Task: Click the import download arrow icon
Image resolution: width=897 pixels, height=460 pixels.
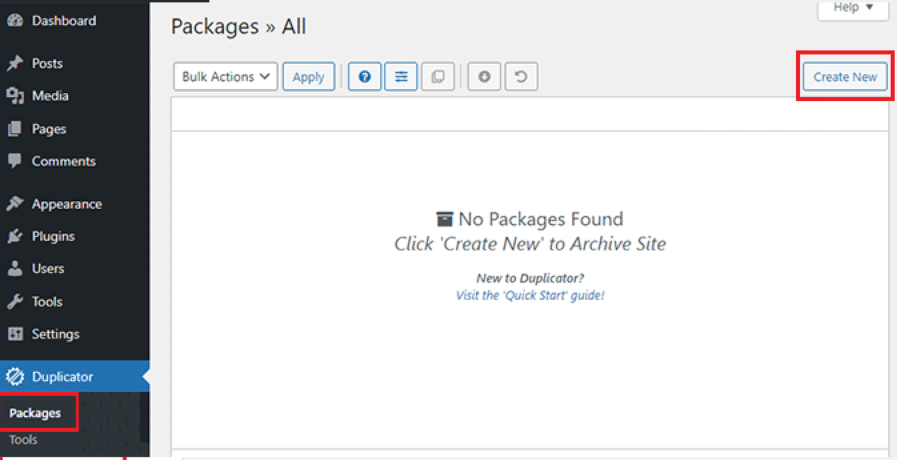Action: pyautogui.click(x=484, y=77)
